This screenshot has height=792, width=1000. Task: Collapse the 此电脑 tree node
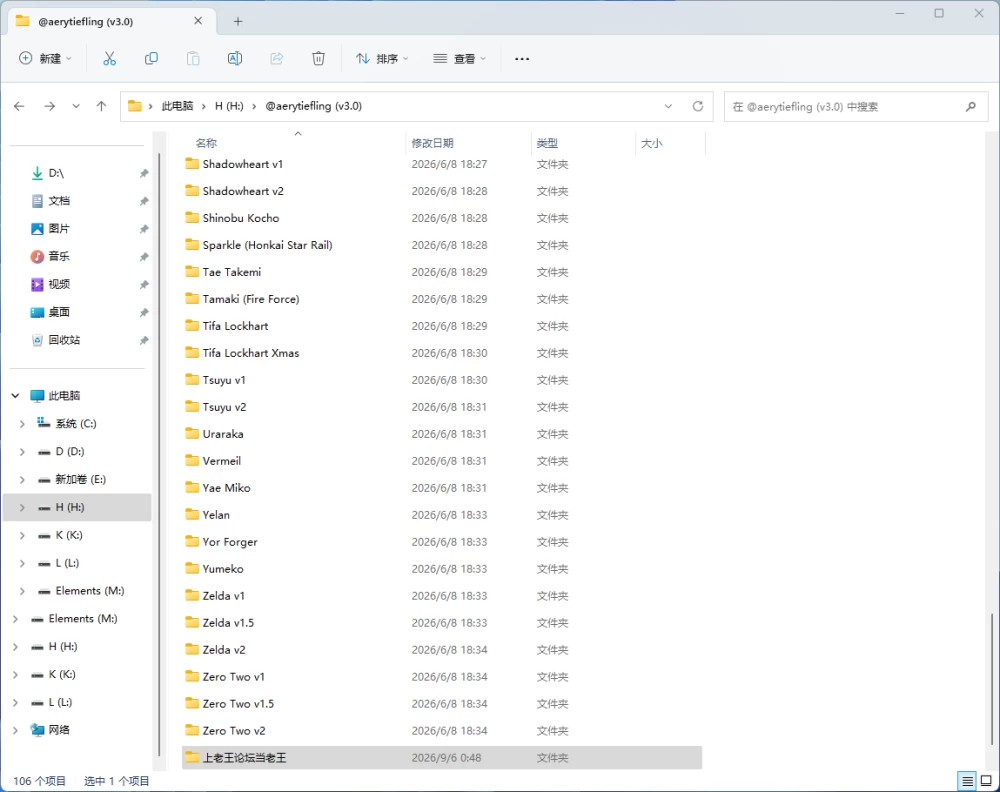[15, 396]
